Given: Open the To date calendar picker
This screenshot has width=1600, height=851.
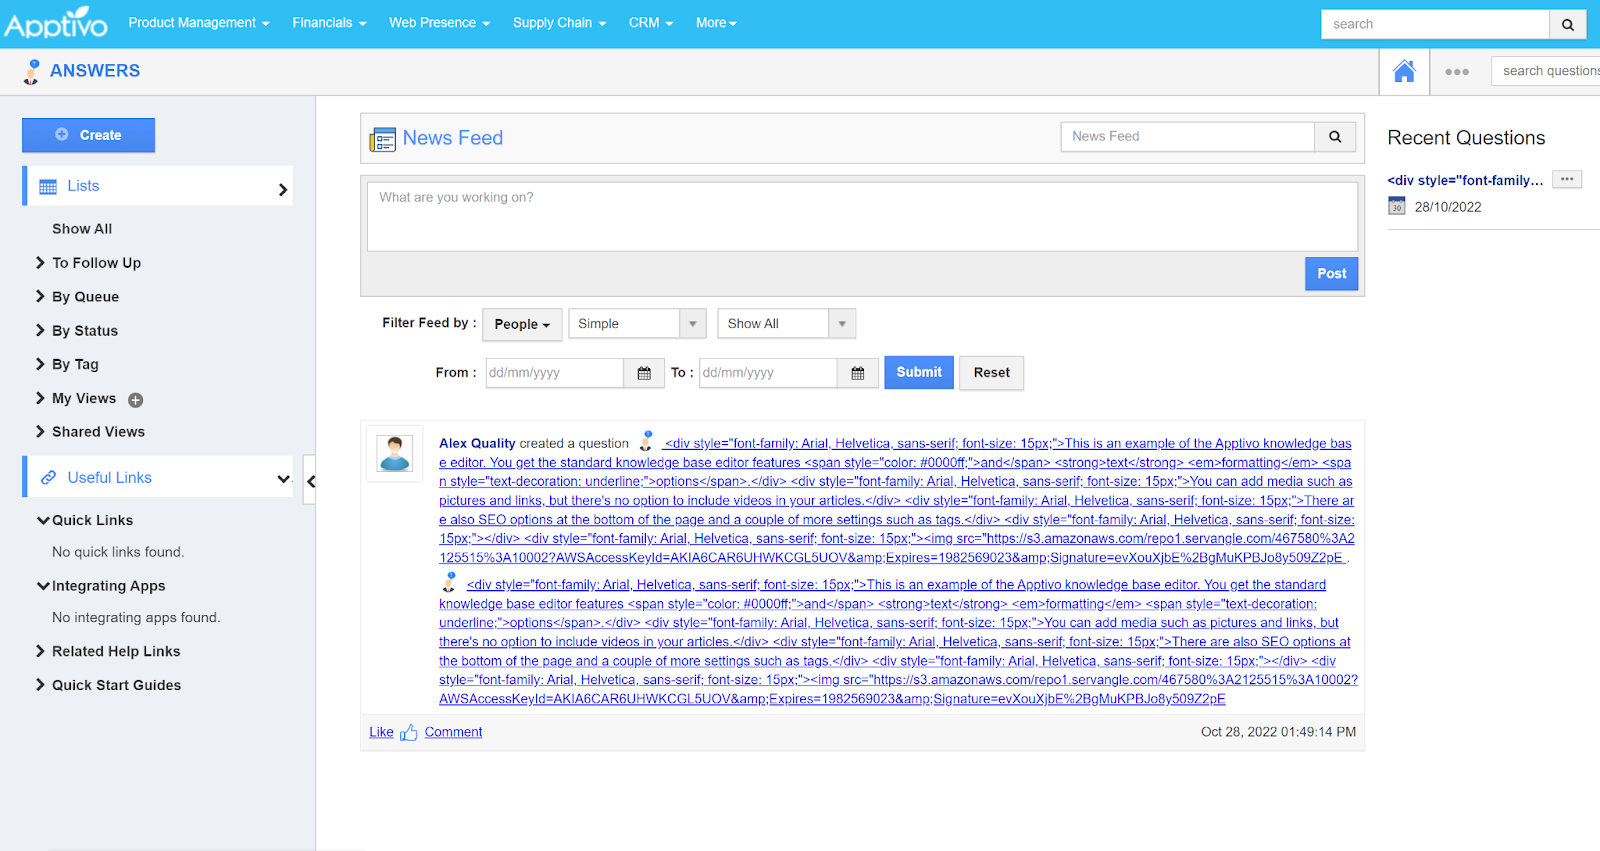Looking at the screenshot, I should pos(858,373).
